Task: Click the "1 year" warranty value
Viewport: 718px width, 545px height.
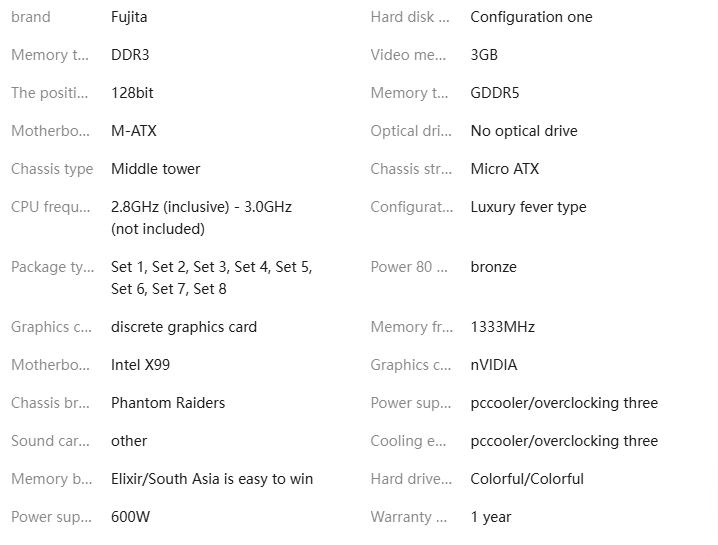Action: (x=490, y=517)
